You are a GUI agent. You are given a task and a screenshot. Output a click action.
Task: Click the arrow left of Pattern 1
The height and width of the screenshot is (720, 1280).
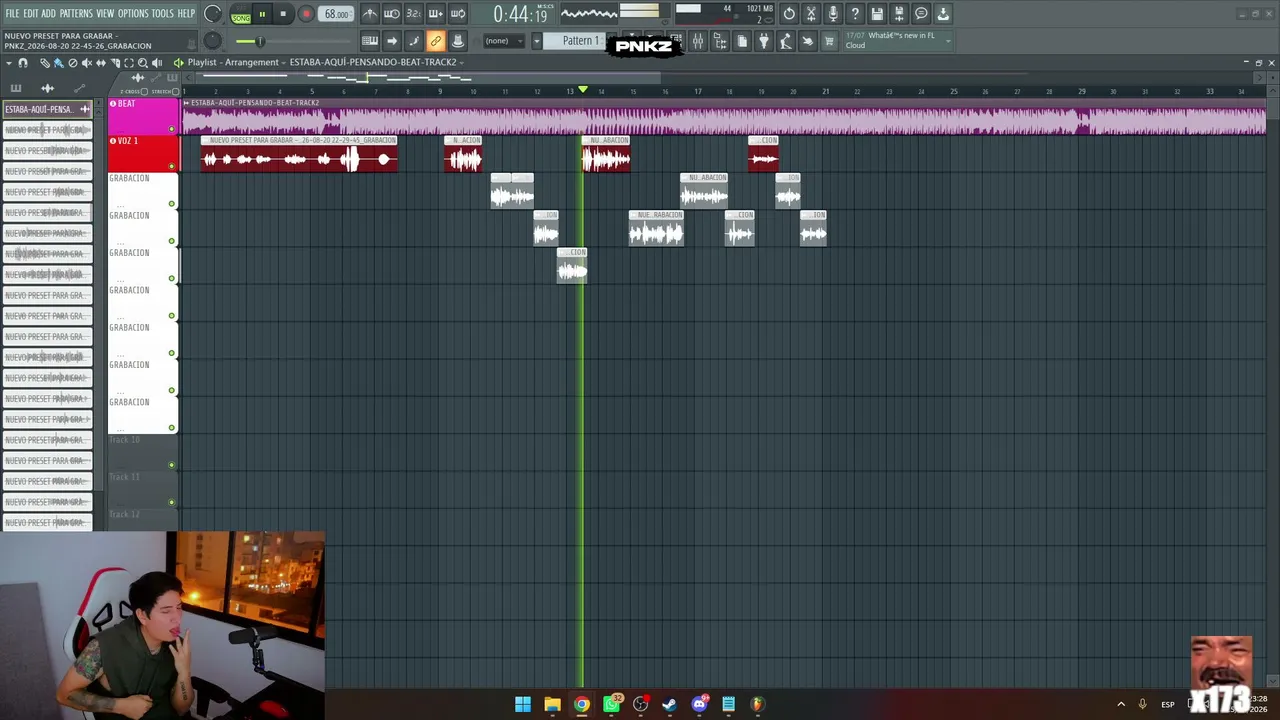(x=536, y=41)
